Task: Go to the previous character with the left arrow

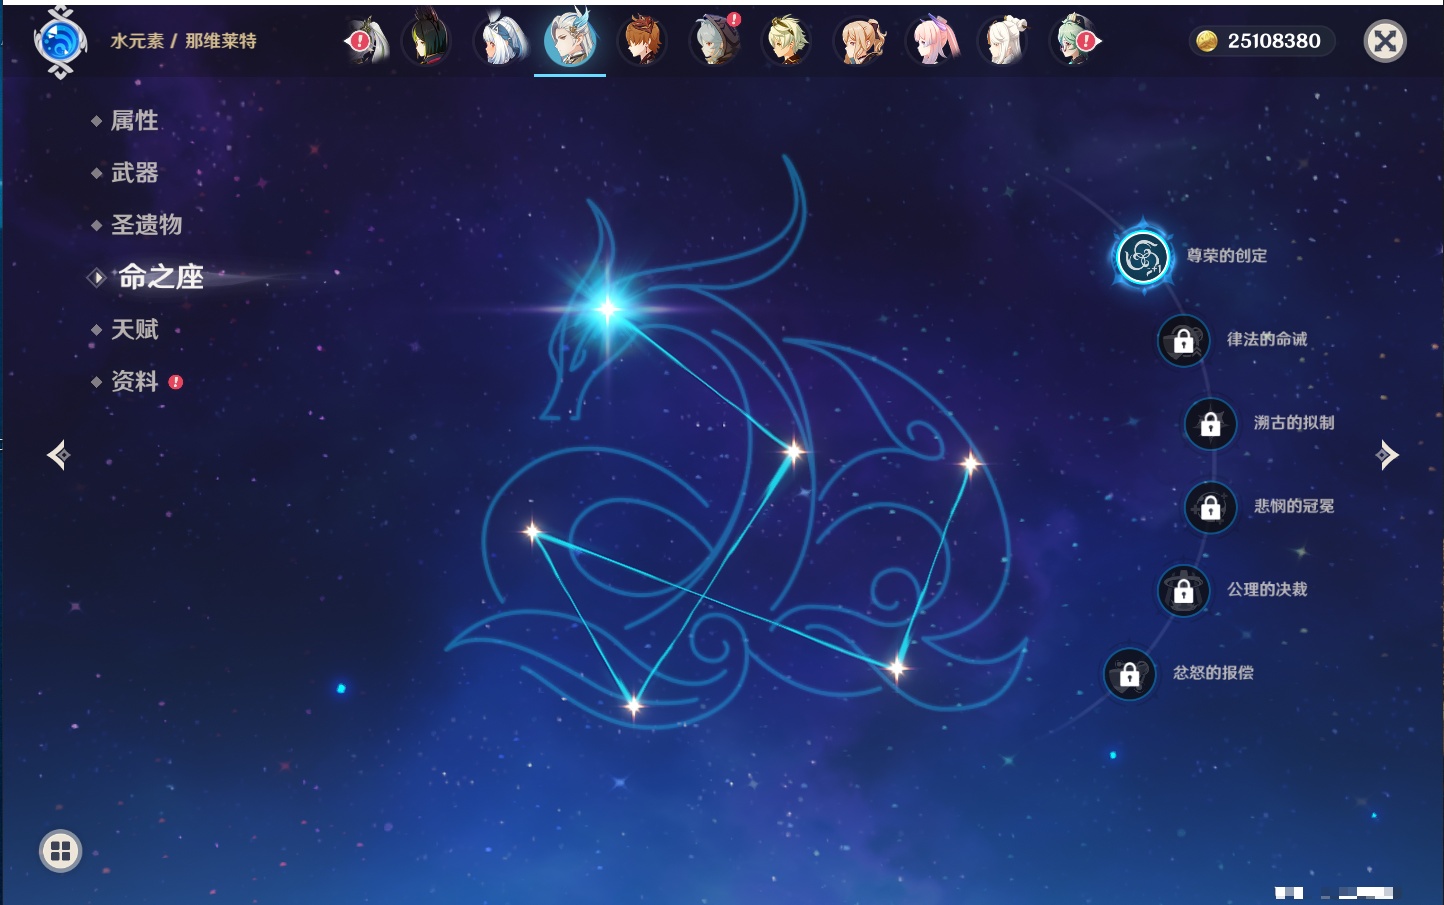Action: click(x=58, y=455)
